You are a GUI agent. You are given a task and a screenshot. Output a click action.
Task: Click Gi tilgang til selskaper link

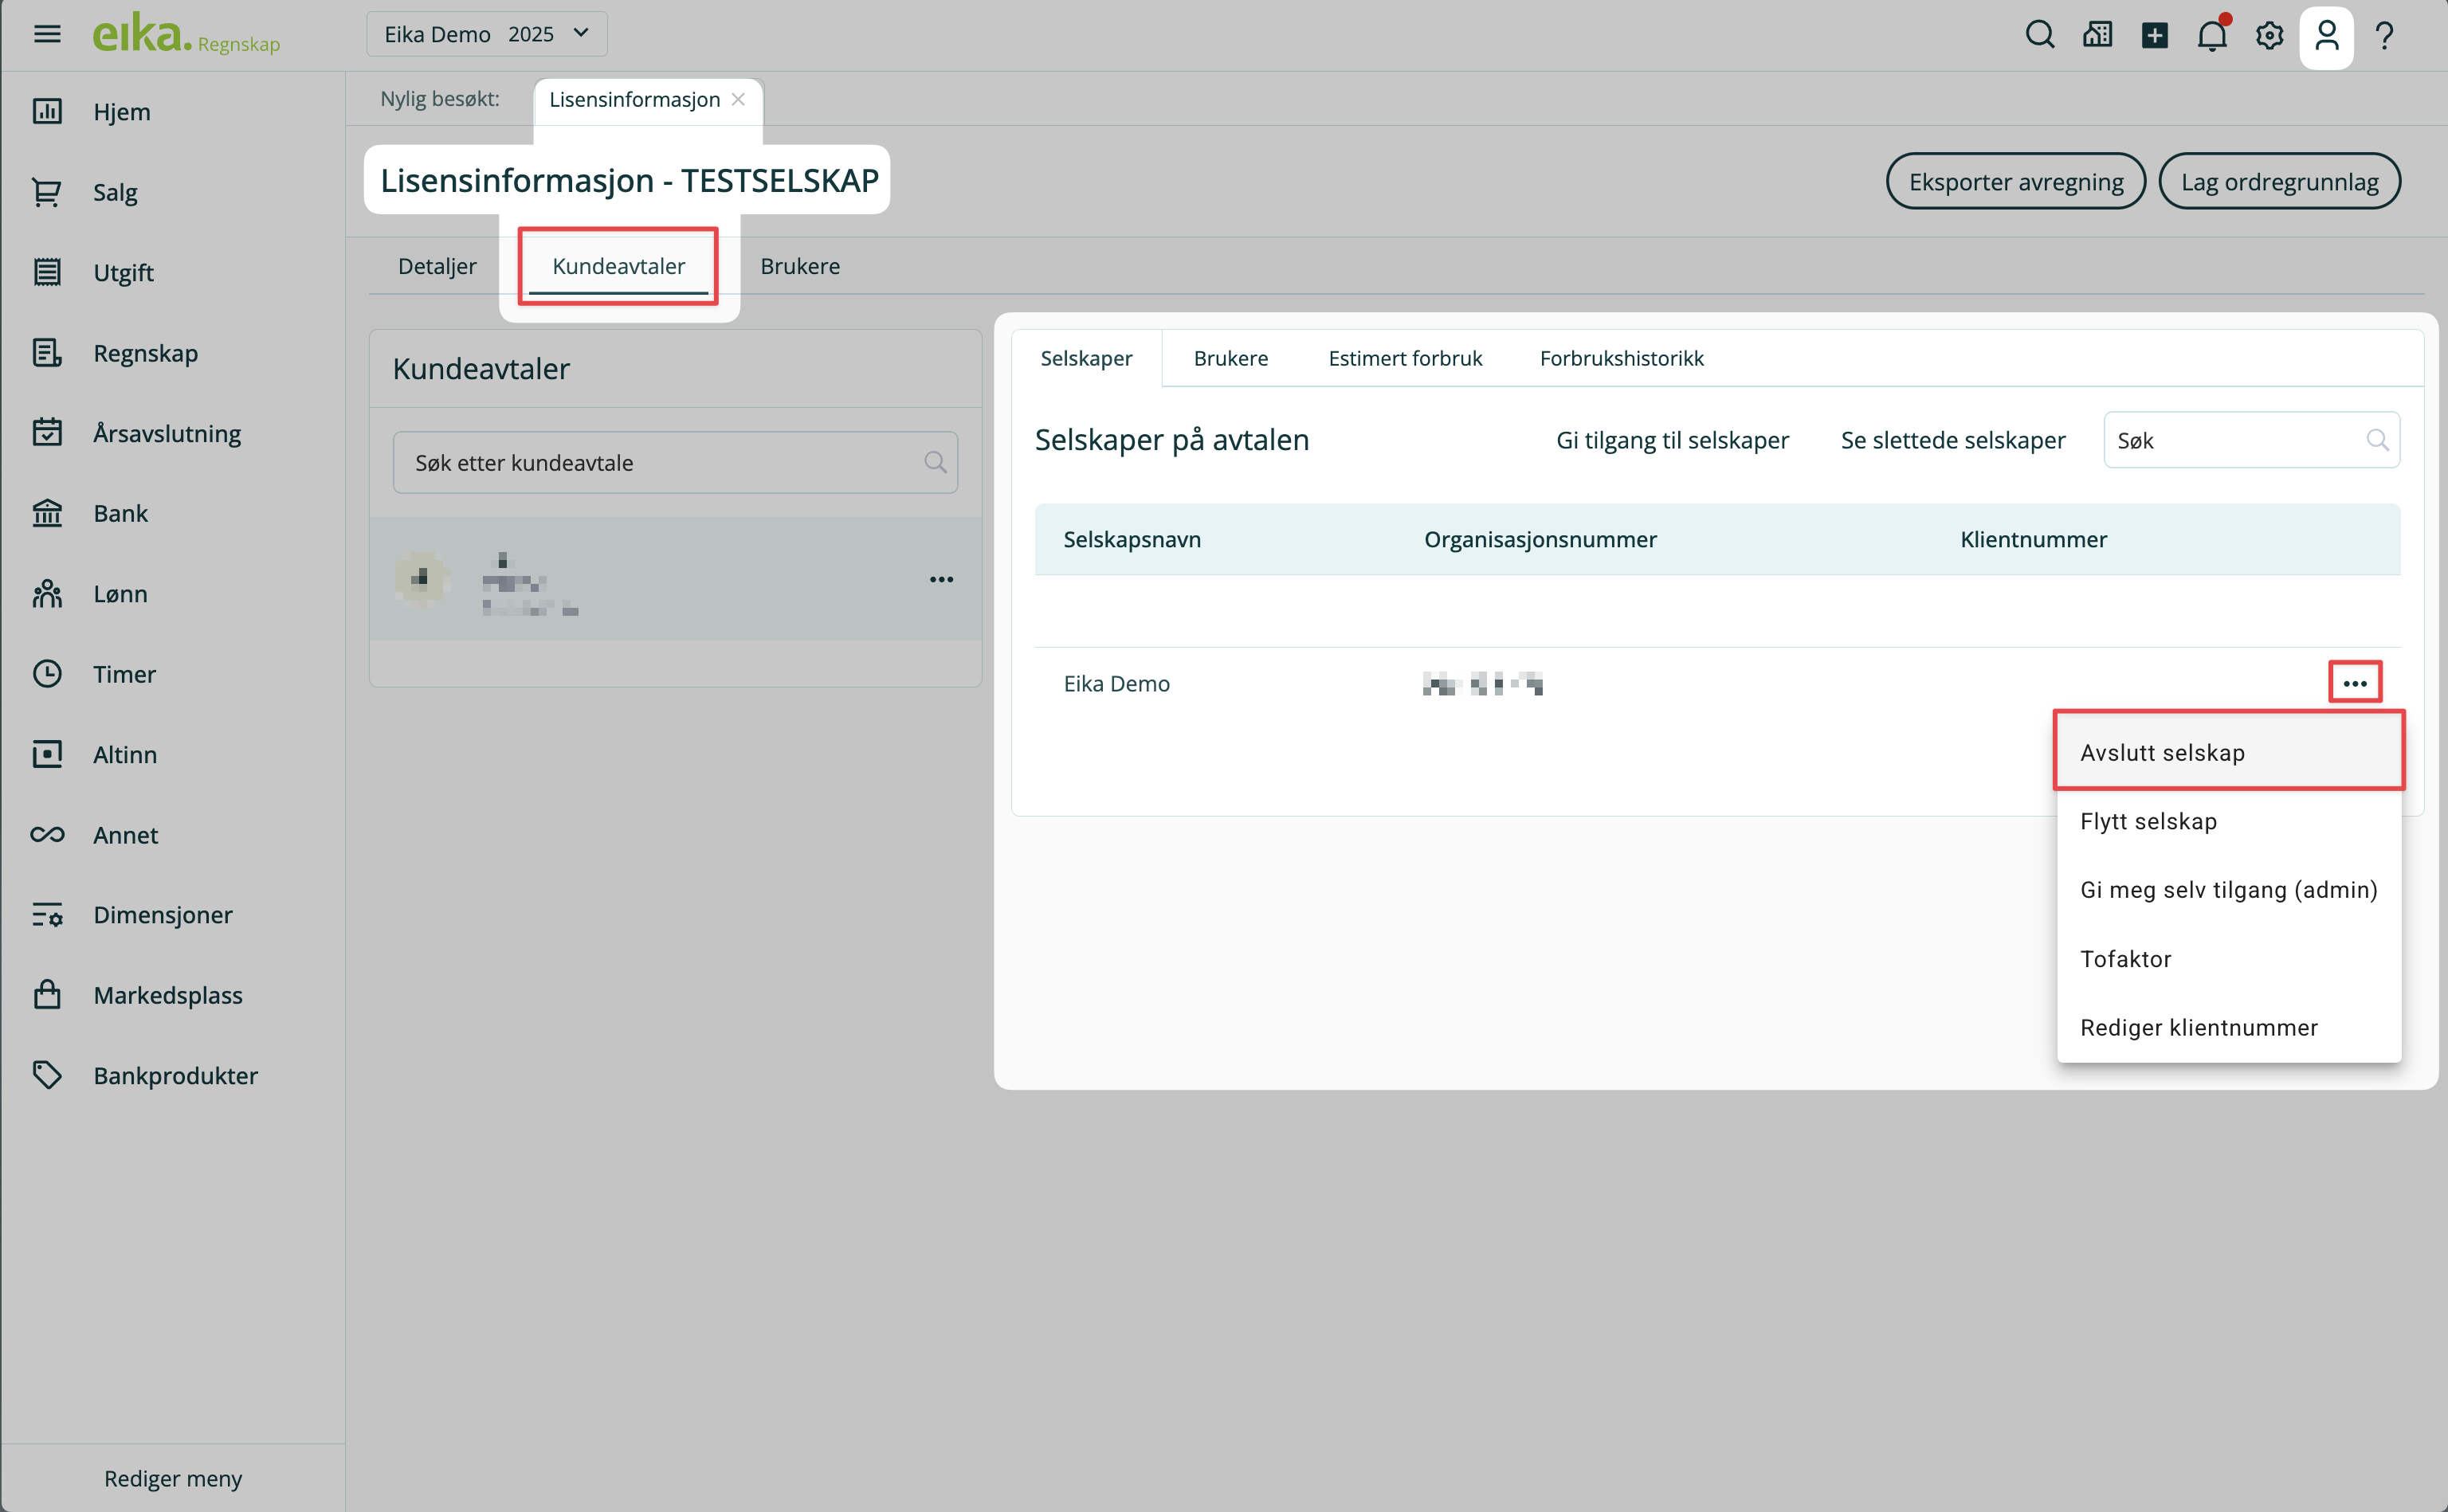click(x=1672, y=440)
